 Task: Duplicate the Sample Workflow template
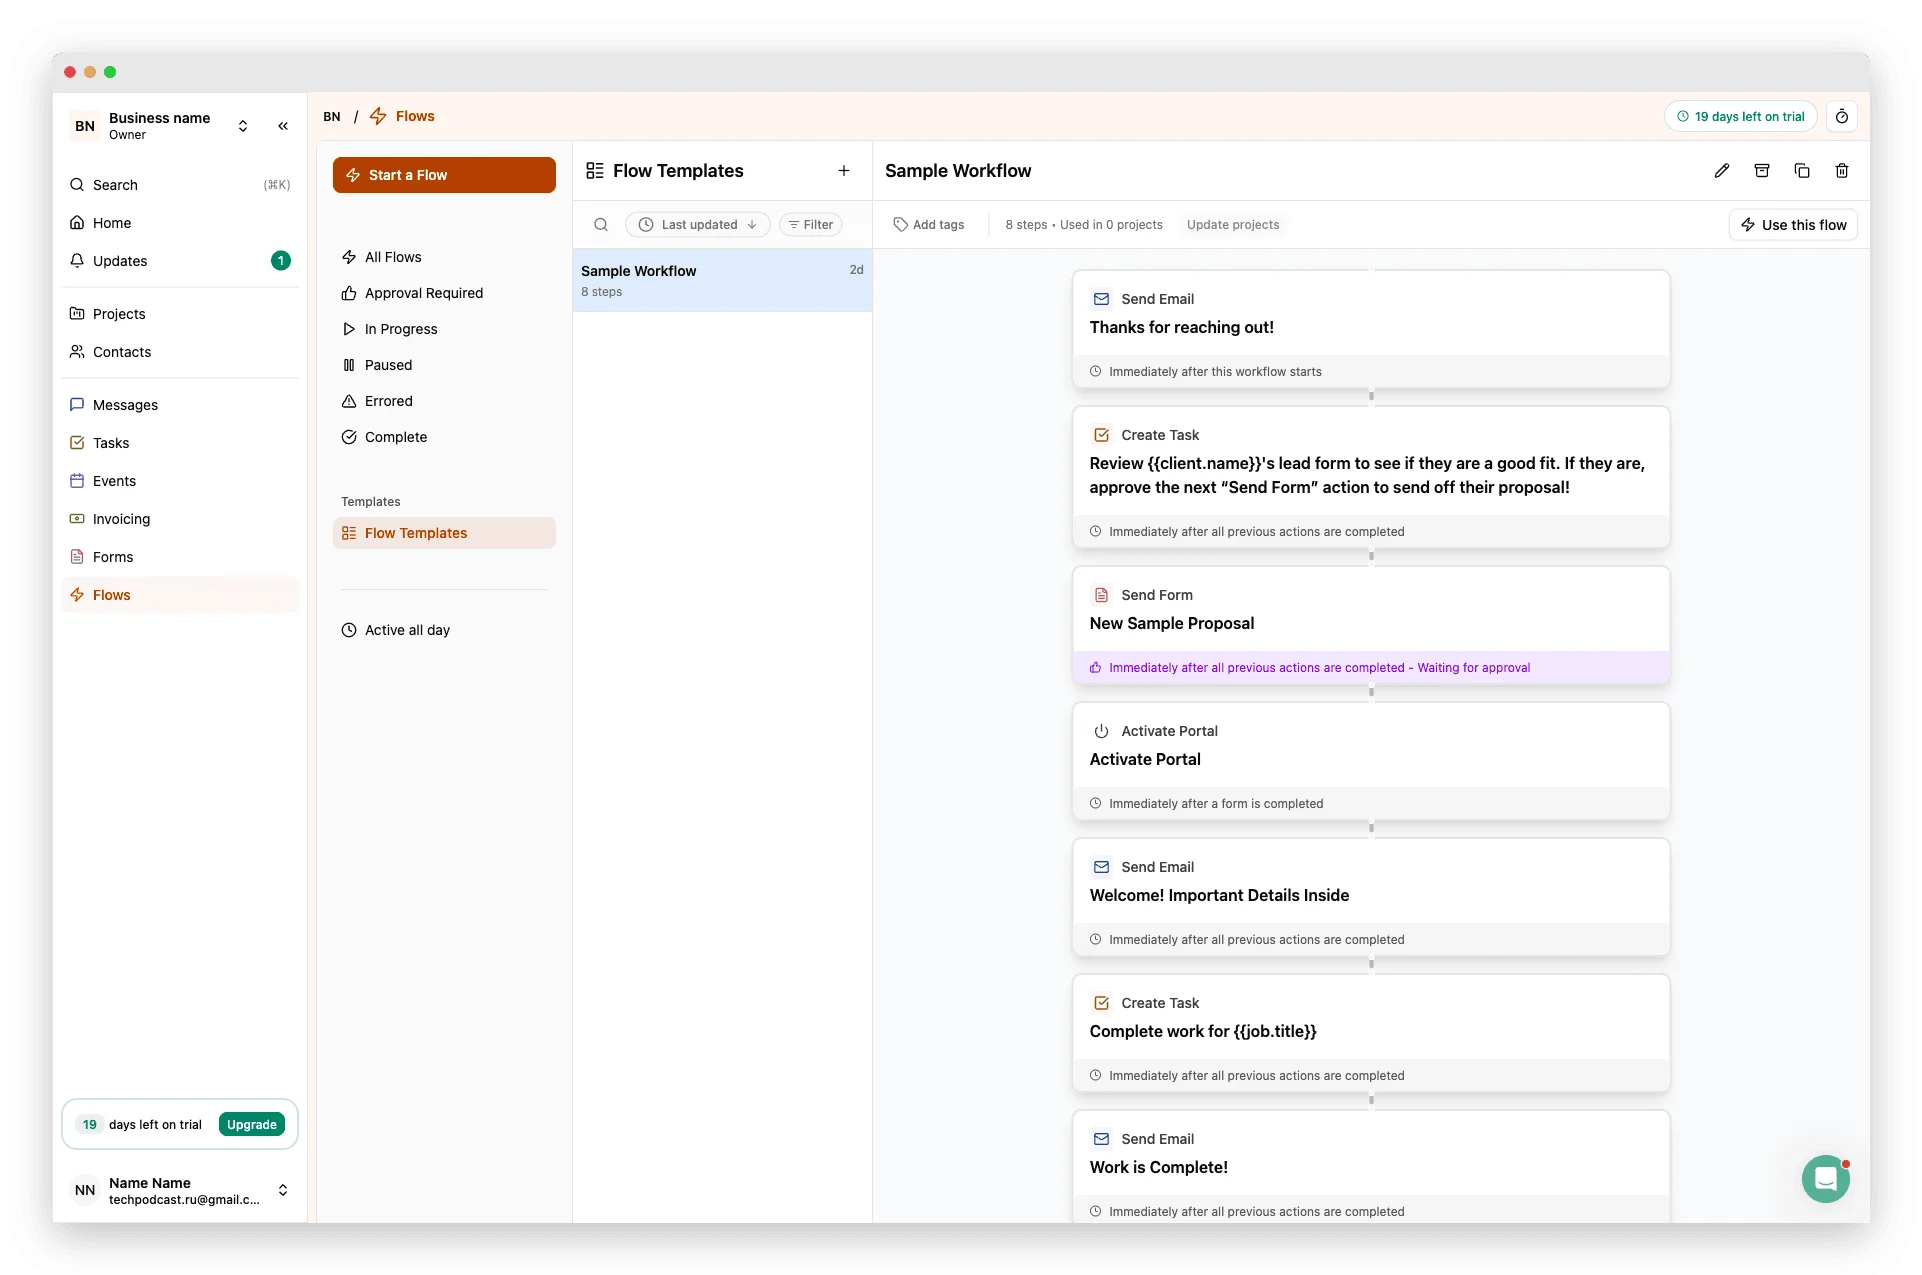tap(1802, 171)
